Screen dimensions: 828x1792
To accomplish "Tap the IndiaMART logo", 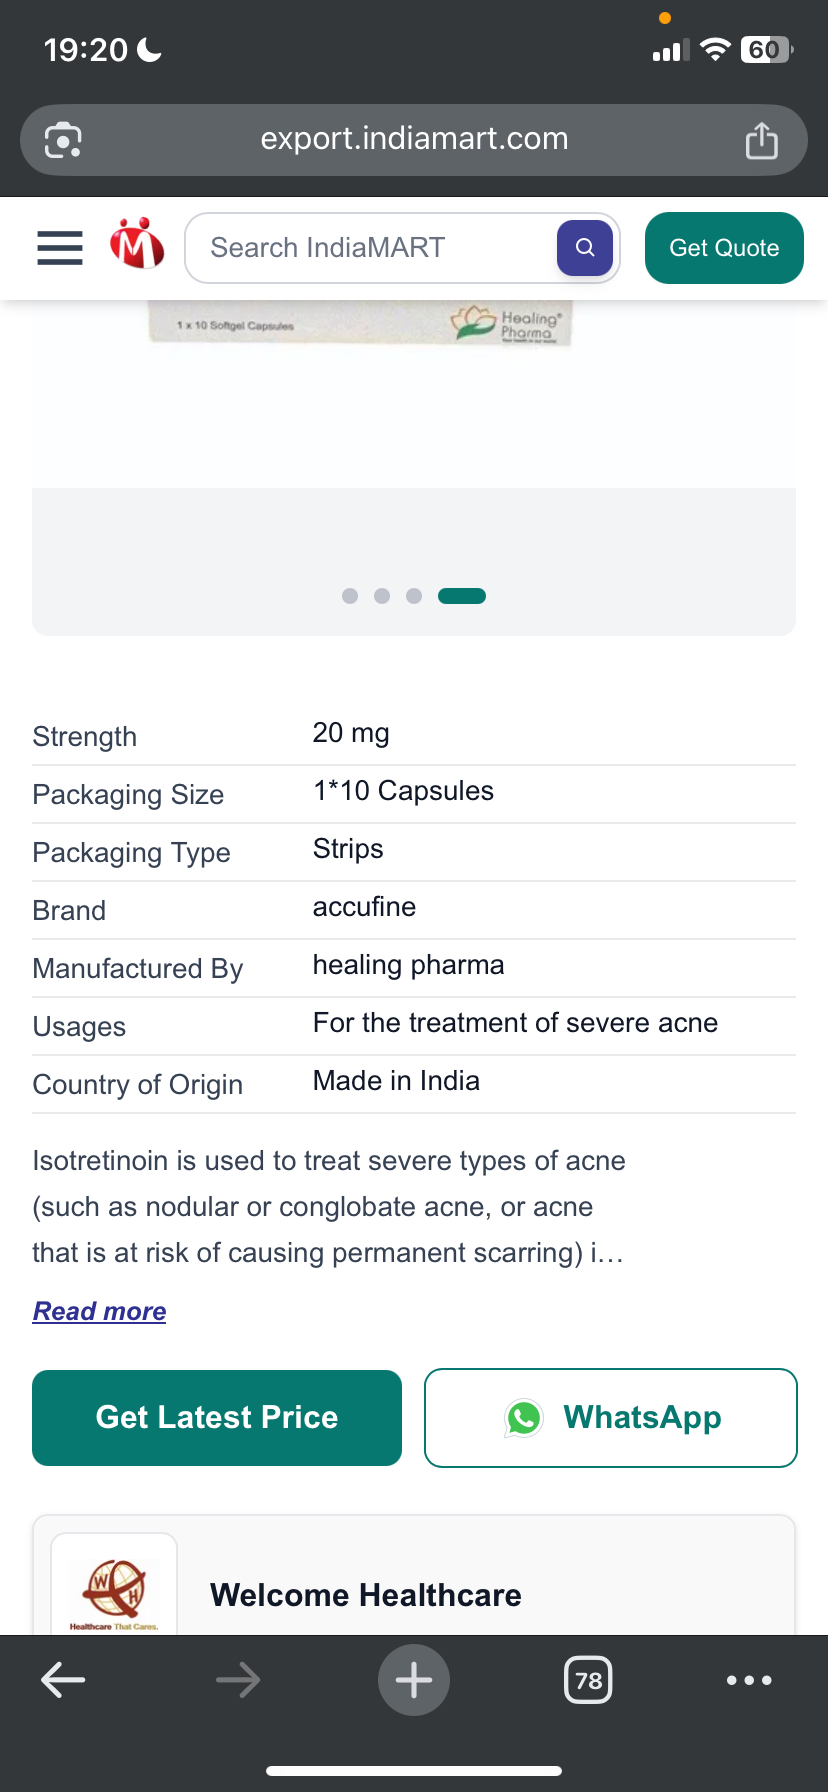I will (x=137, y=245).
